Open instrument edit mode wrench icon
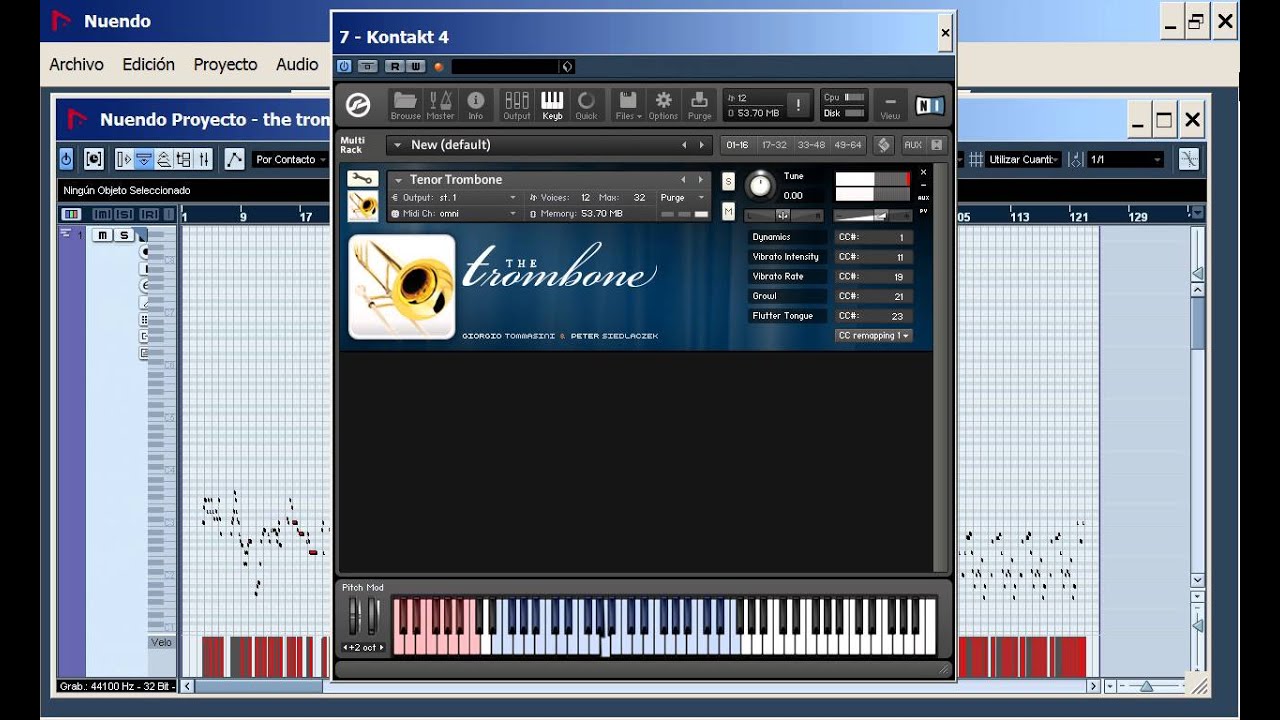 (x=362, y=179)
